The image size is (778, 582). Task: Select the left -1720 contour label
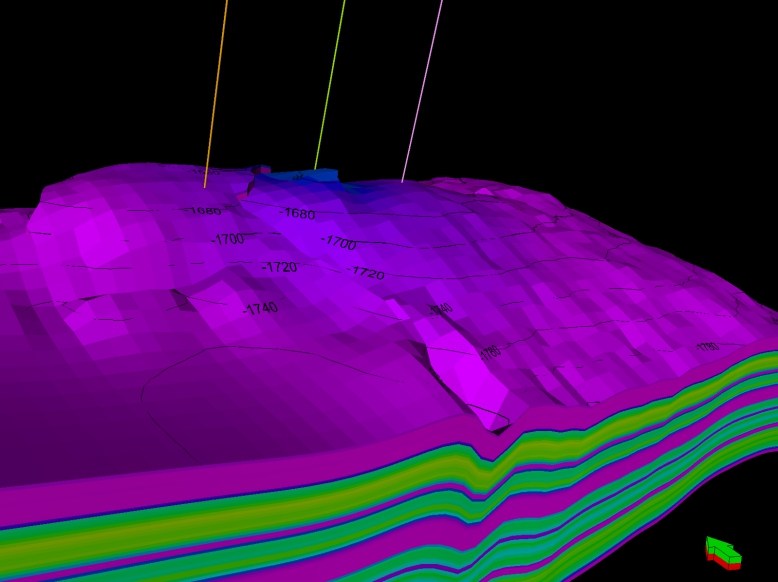tap(279, 267)
